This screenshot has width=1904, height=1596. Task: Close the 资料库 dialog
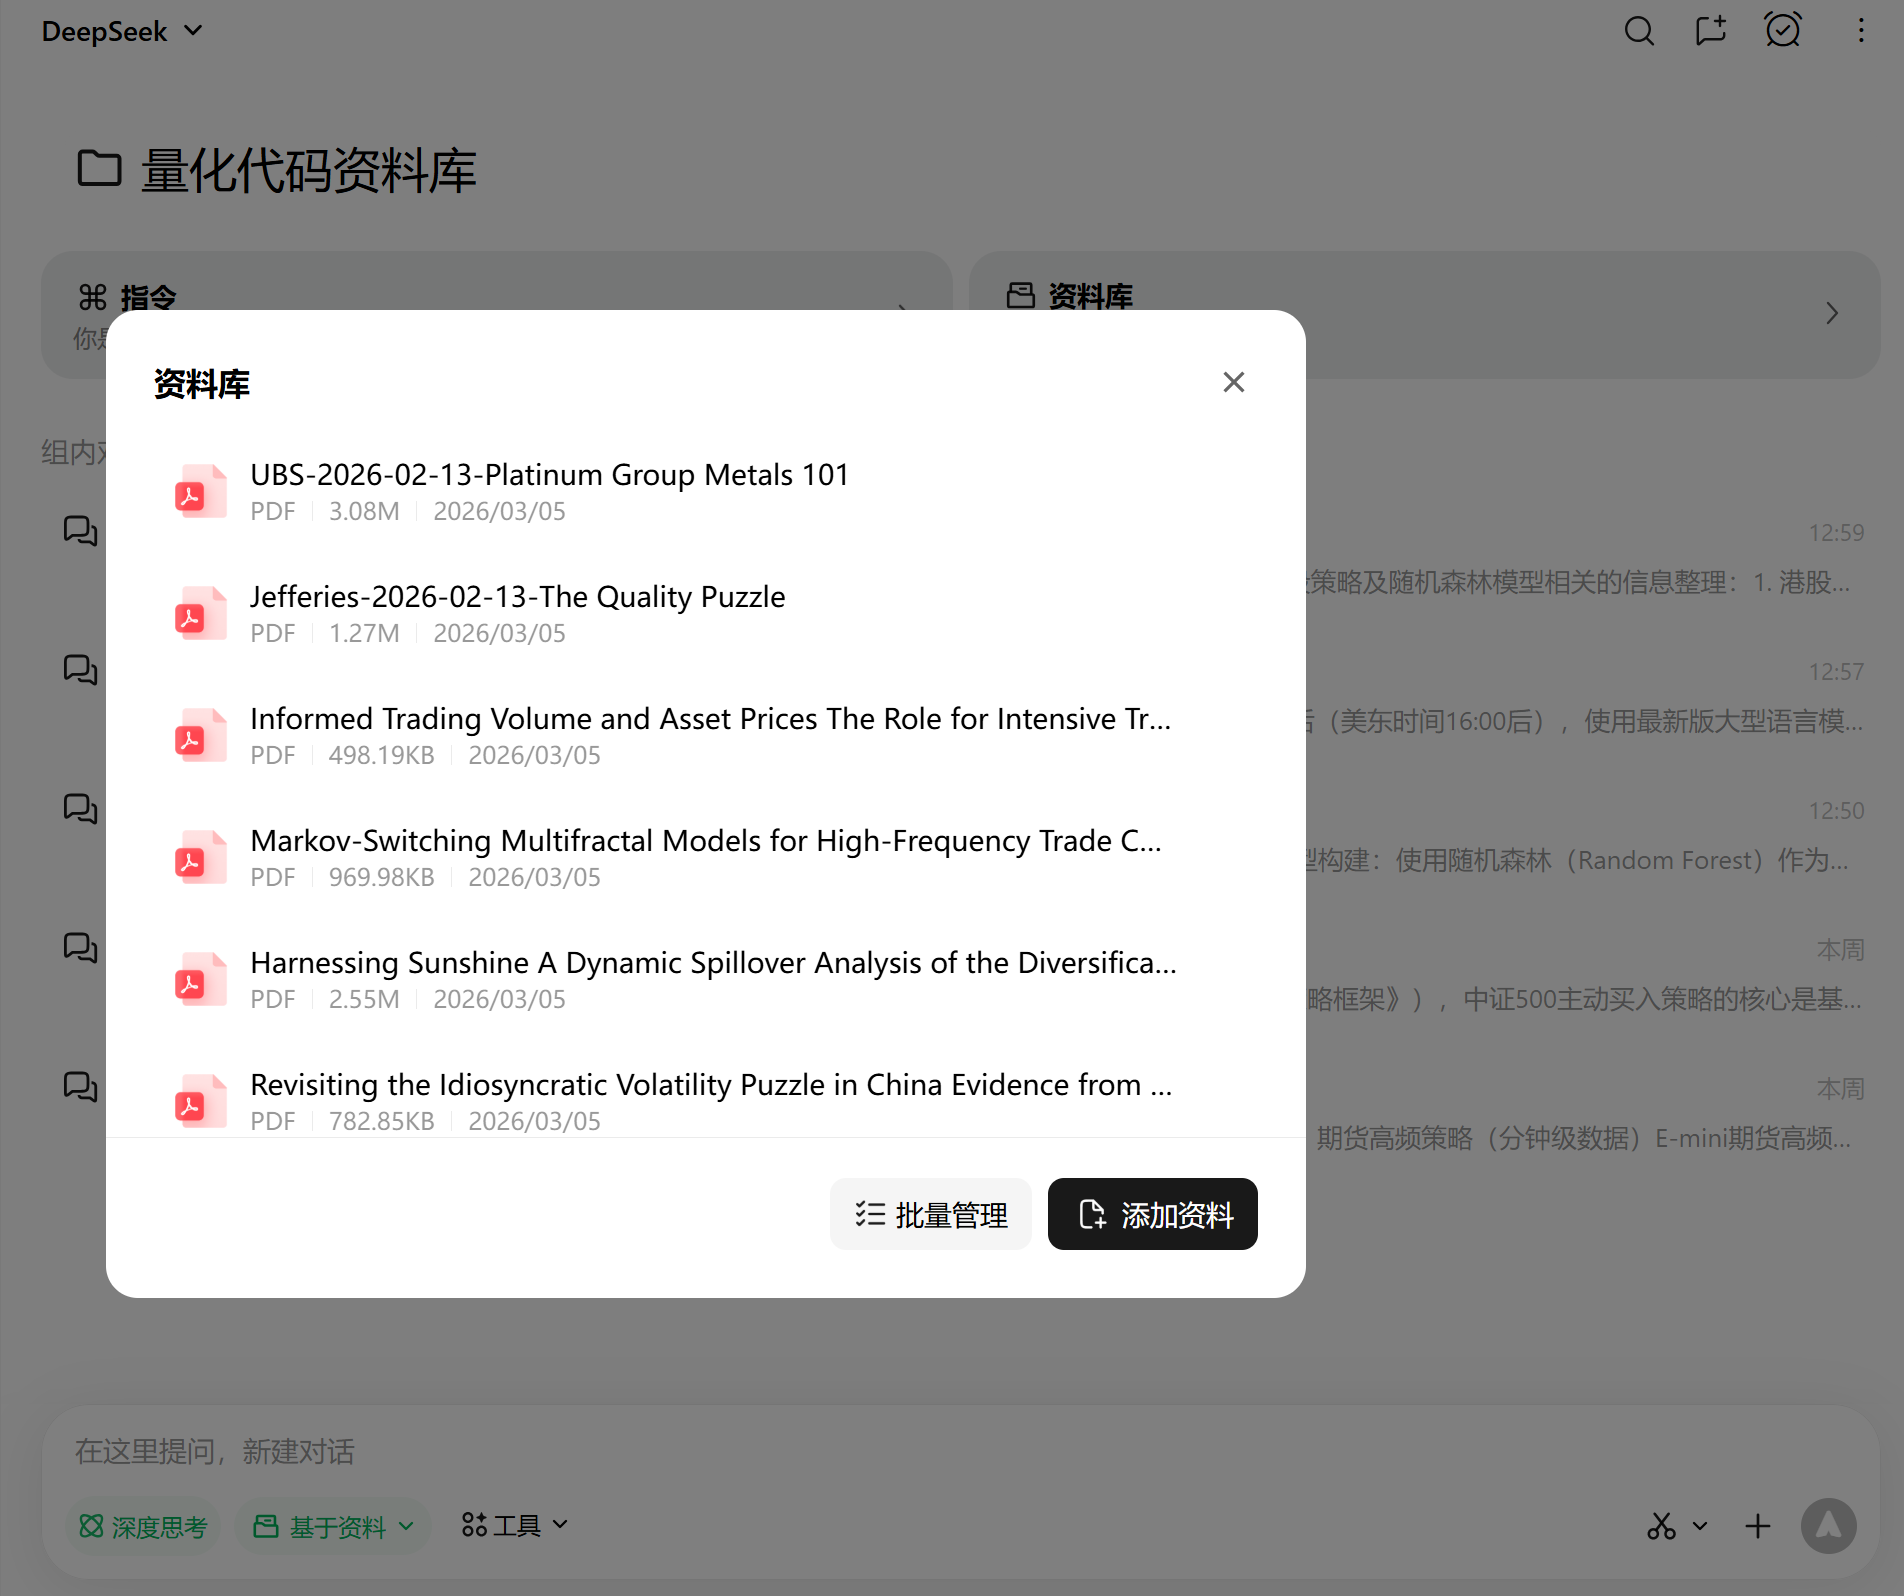(x=1234, y=382)
